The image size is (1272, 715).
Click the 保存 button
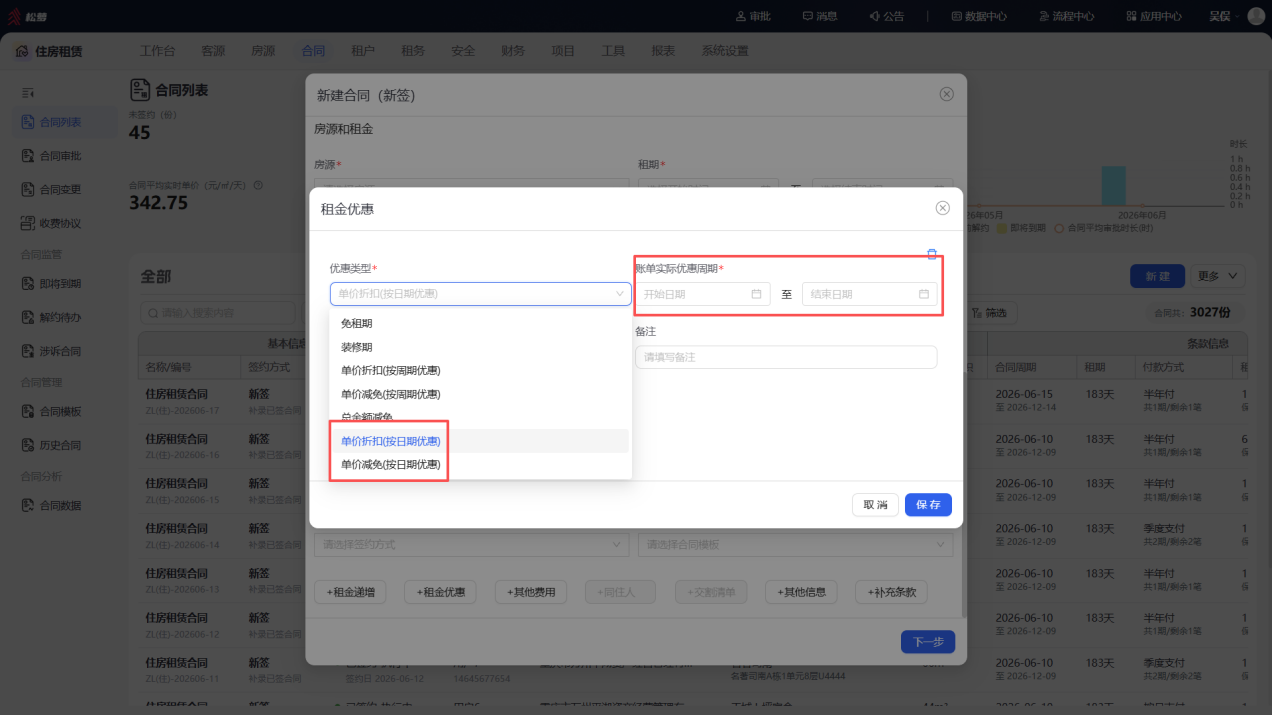928,505
